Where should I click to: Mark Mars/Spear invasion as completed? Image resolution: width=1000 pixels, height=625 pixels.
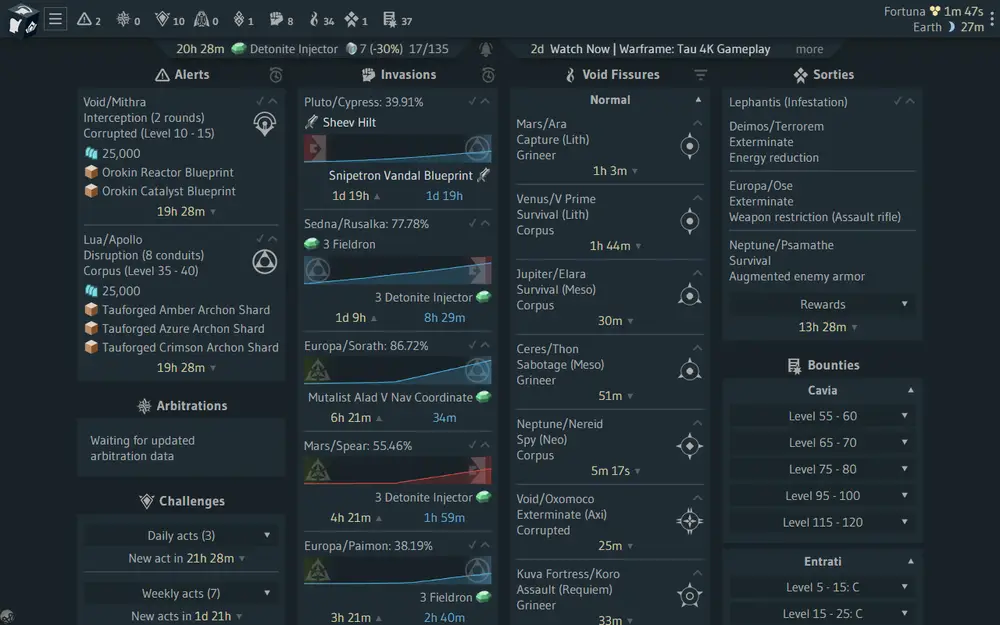[472, 445]
